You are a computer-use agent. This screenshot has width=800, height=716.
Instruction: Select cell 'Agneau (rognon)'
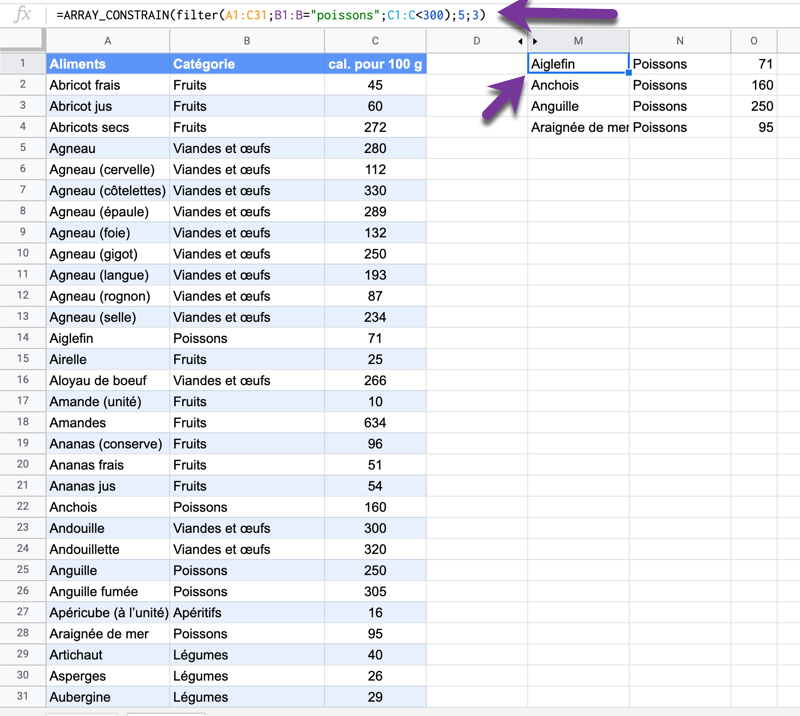pyautogui.click(x=108, y=296)
